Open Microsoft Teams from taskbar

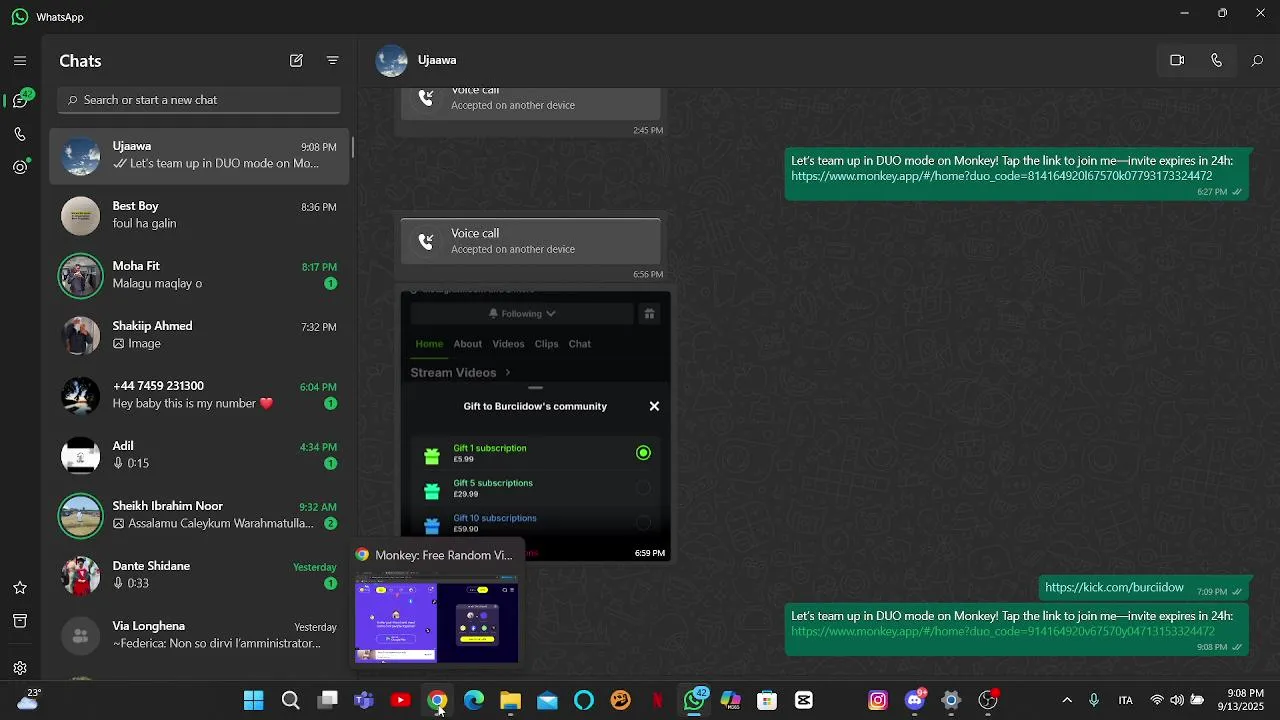(x=364, y=700)
